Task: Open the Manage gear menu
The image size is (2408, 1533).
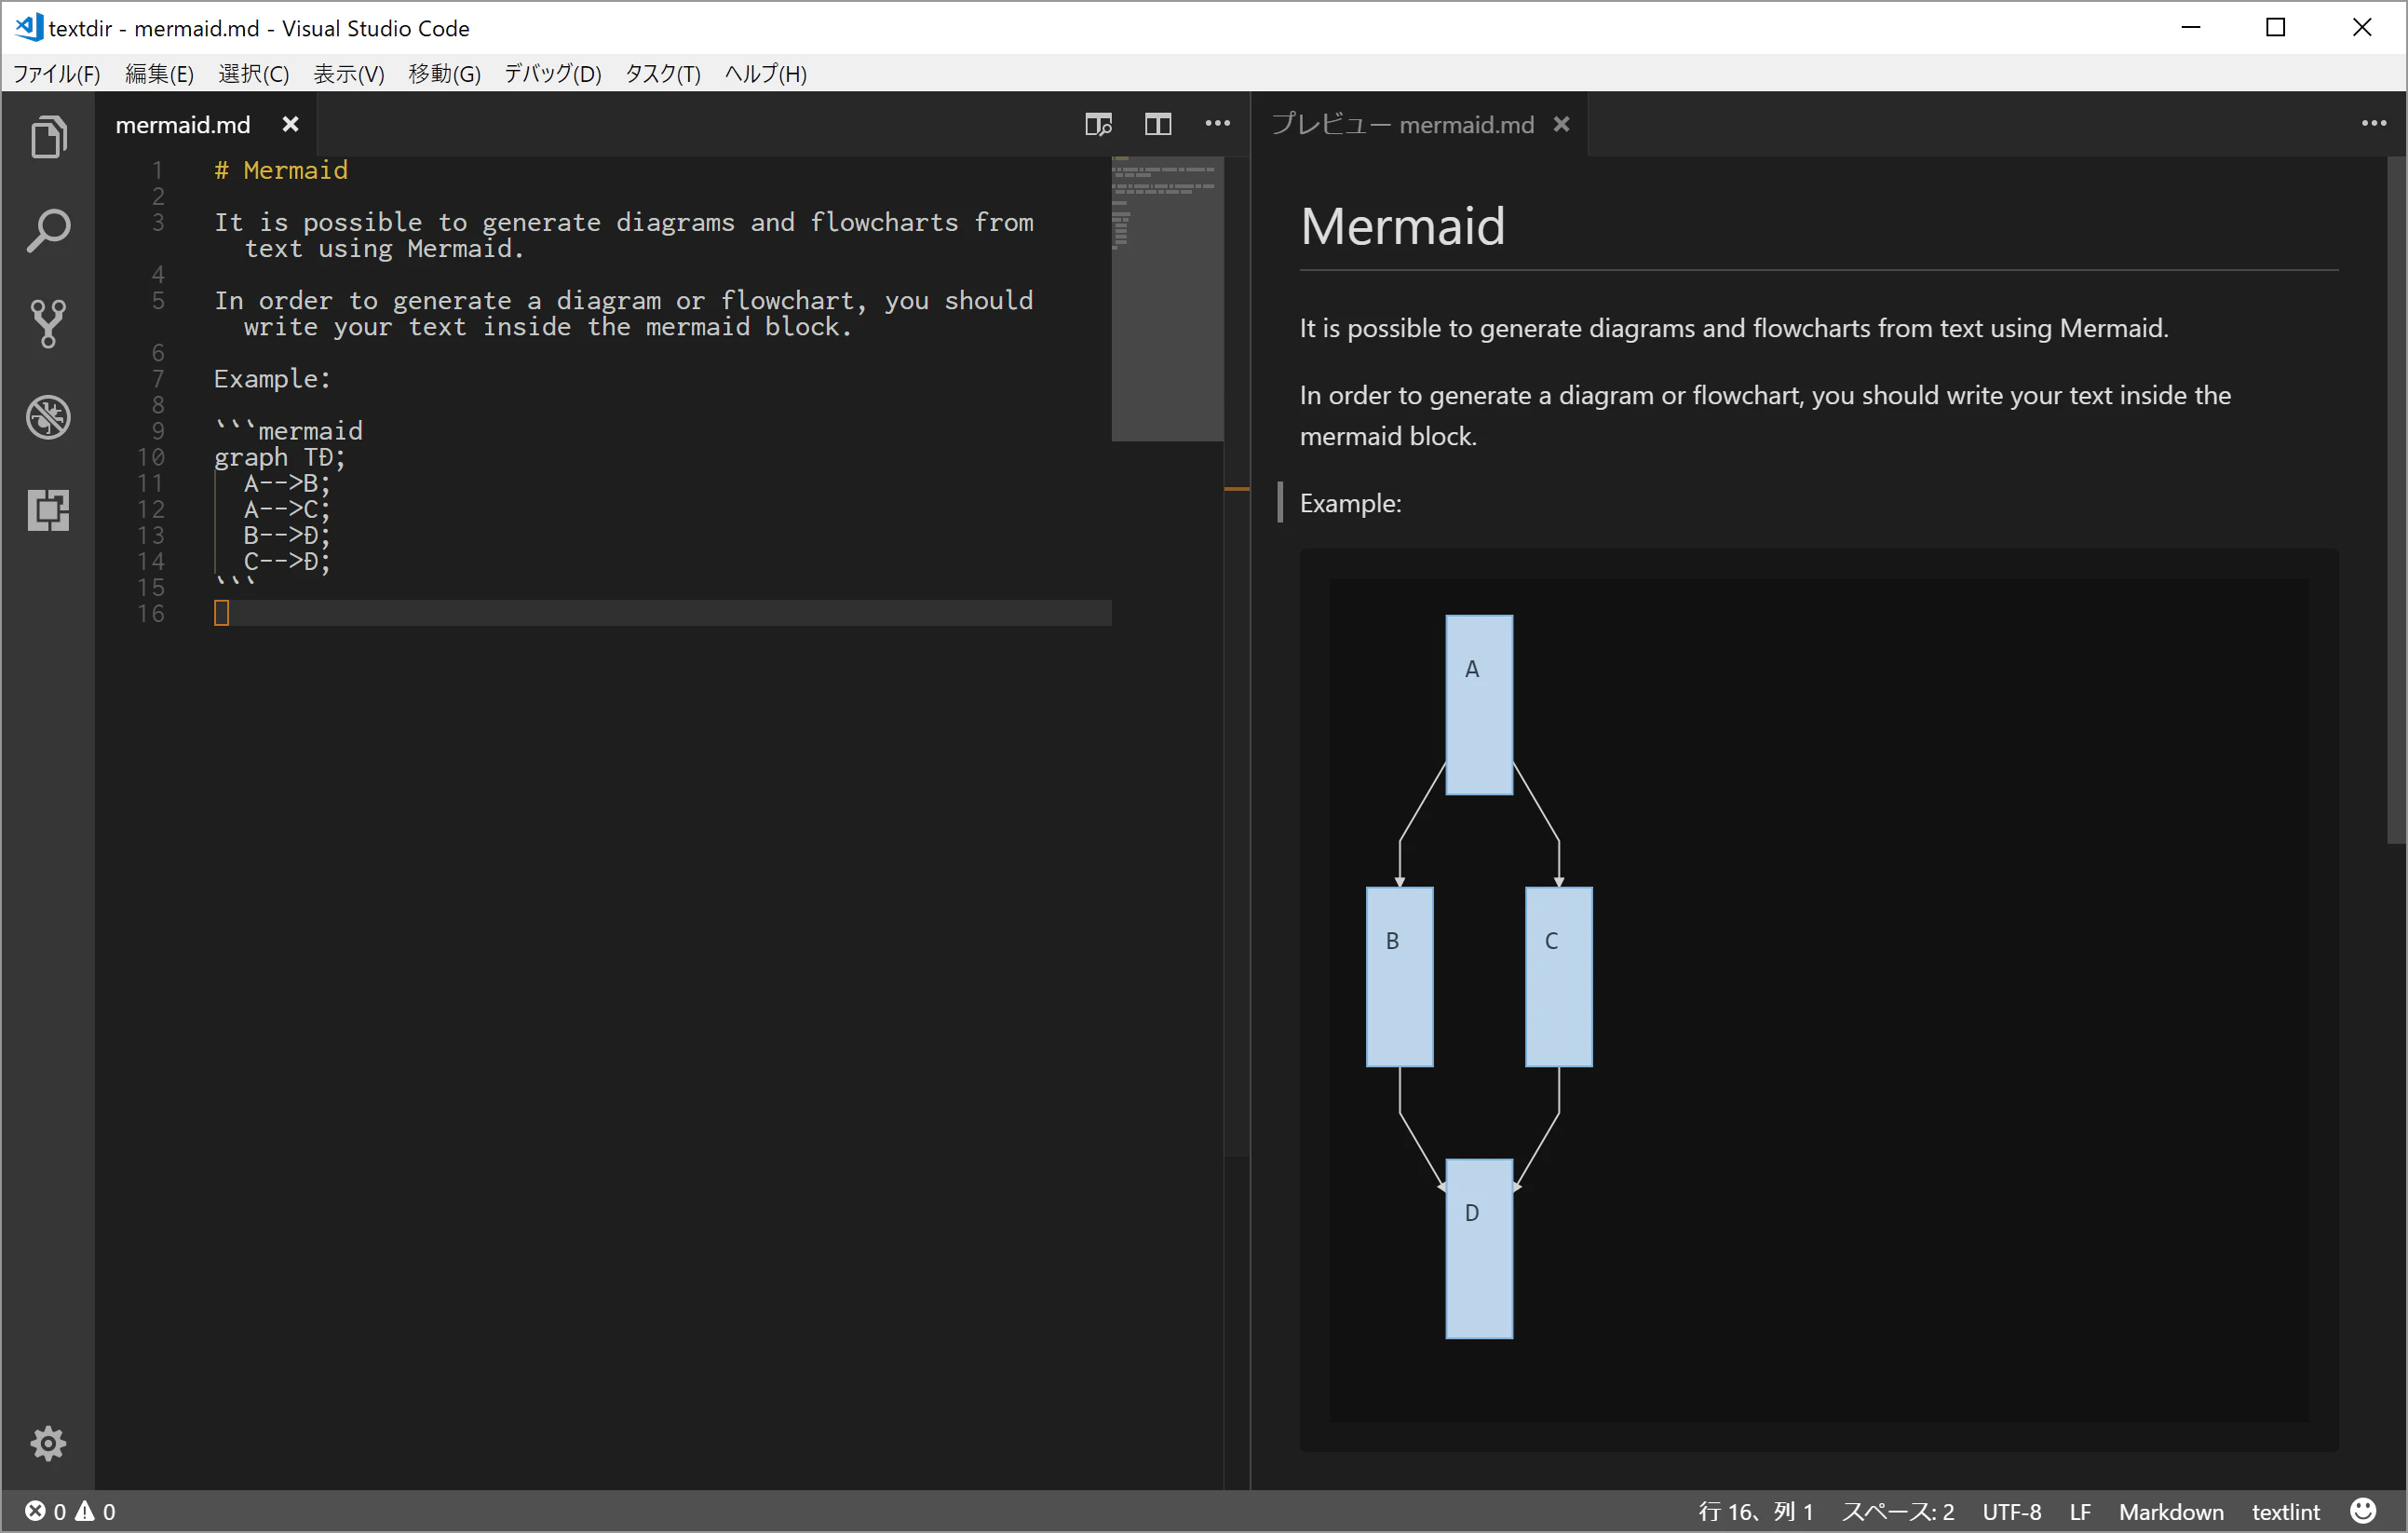Action: [x=48, y=1443]
